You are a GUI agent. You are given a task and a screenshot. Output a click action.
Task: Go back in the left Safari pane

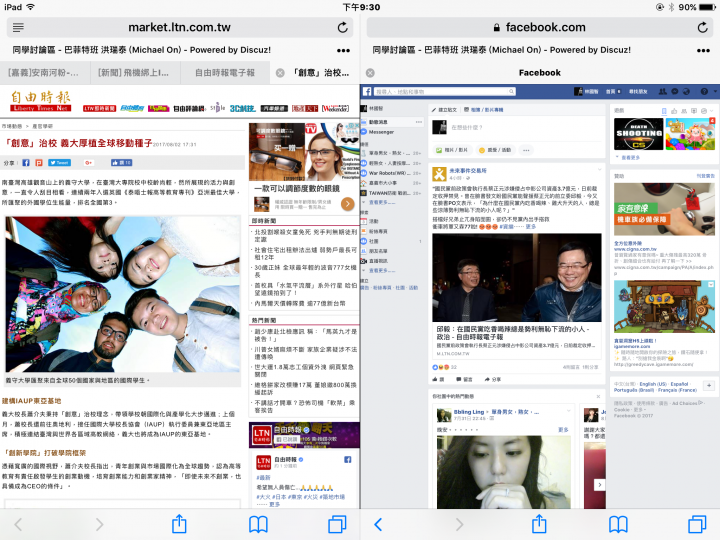tap(18, 524)
